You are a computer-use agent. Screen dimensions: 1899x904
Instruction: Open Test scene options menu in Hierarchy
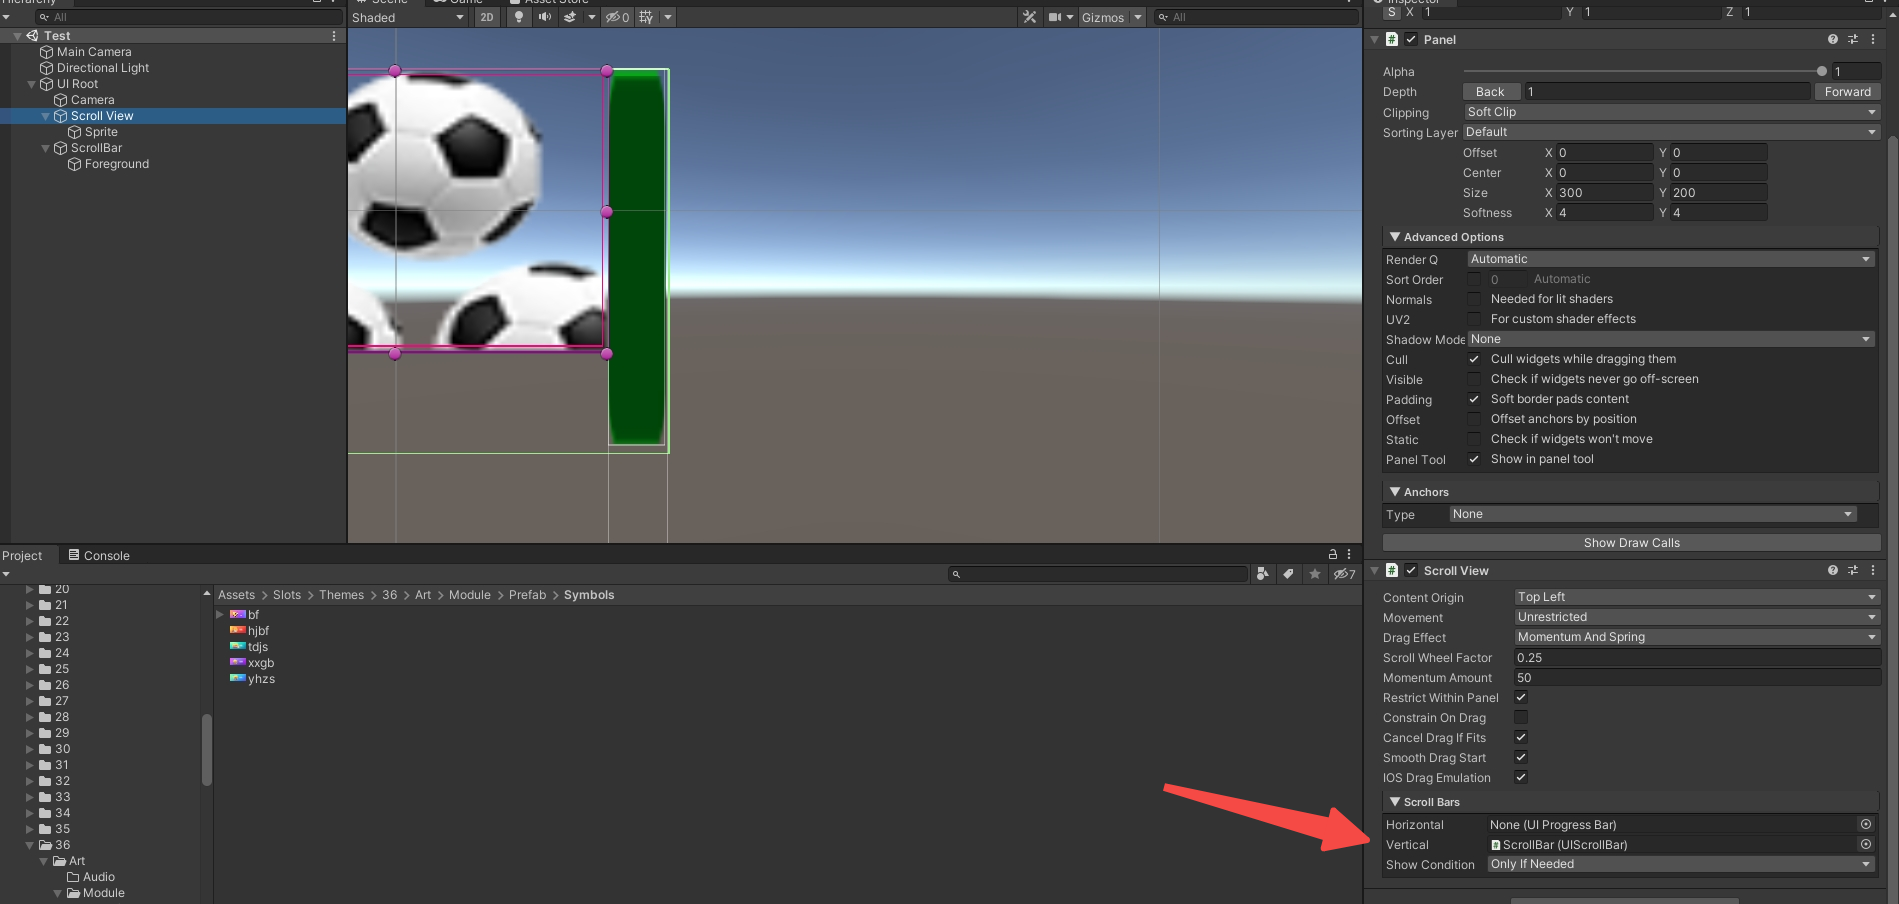pyautogui.click(x=334, y=36)
